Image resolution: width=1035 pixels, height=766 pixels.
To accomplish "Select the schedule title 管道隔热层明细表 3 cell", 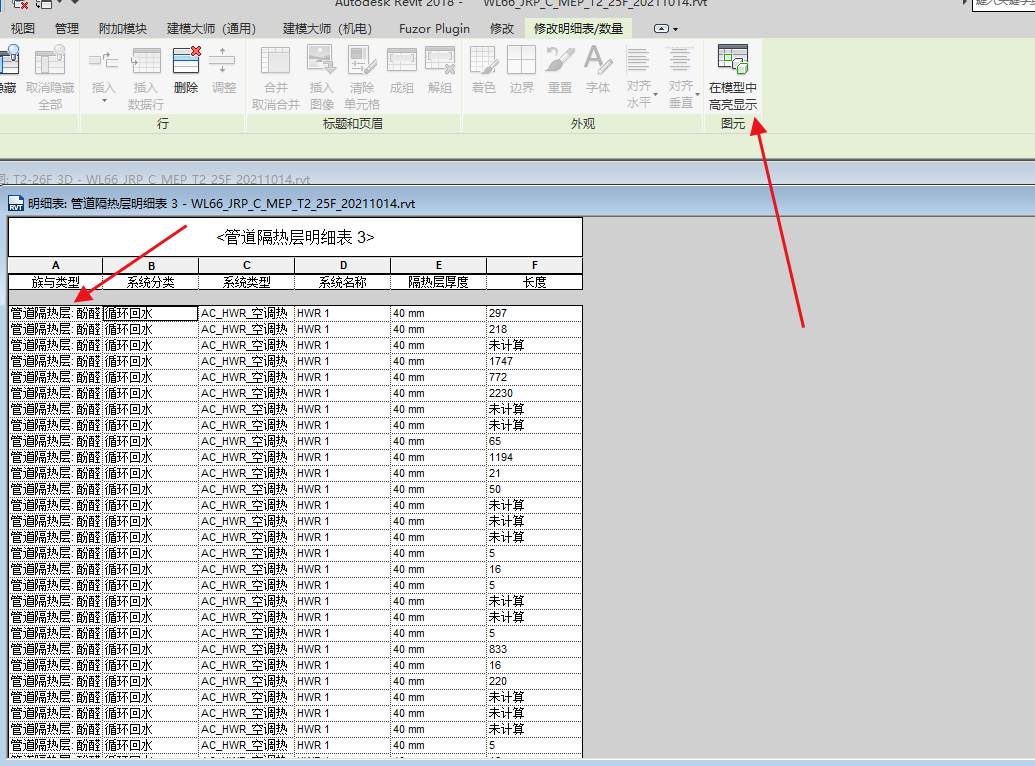I will coord(295,238).
